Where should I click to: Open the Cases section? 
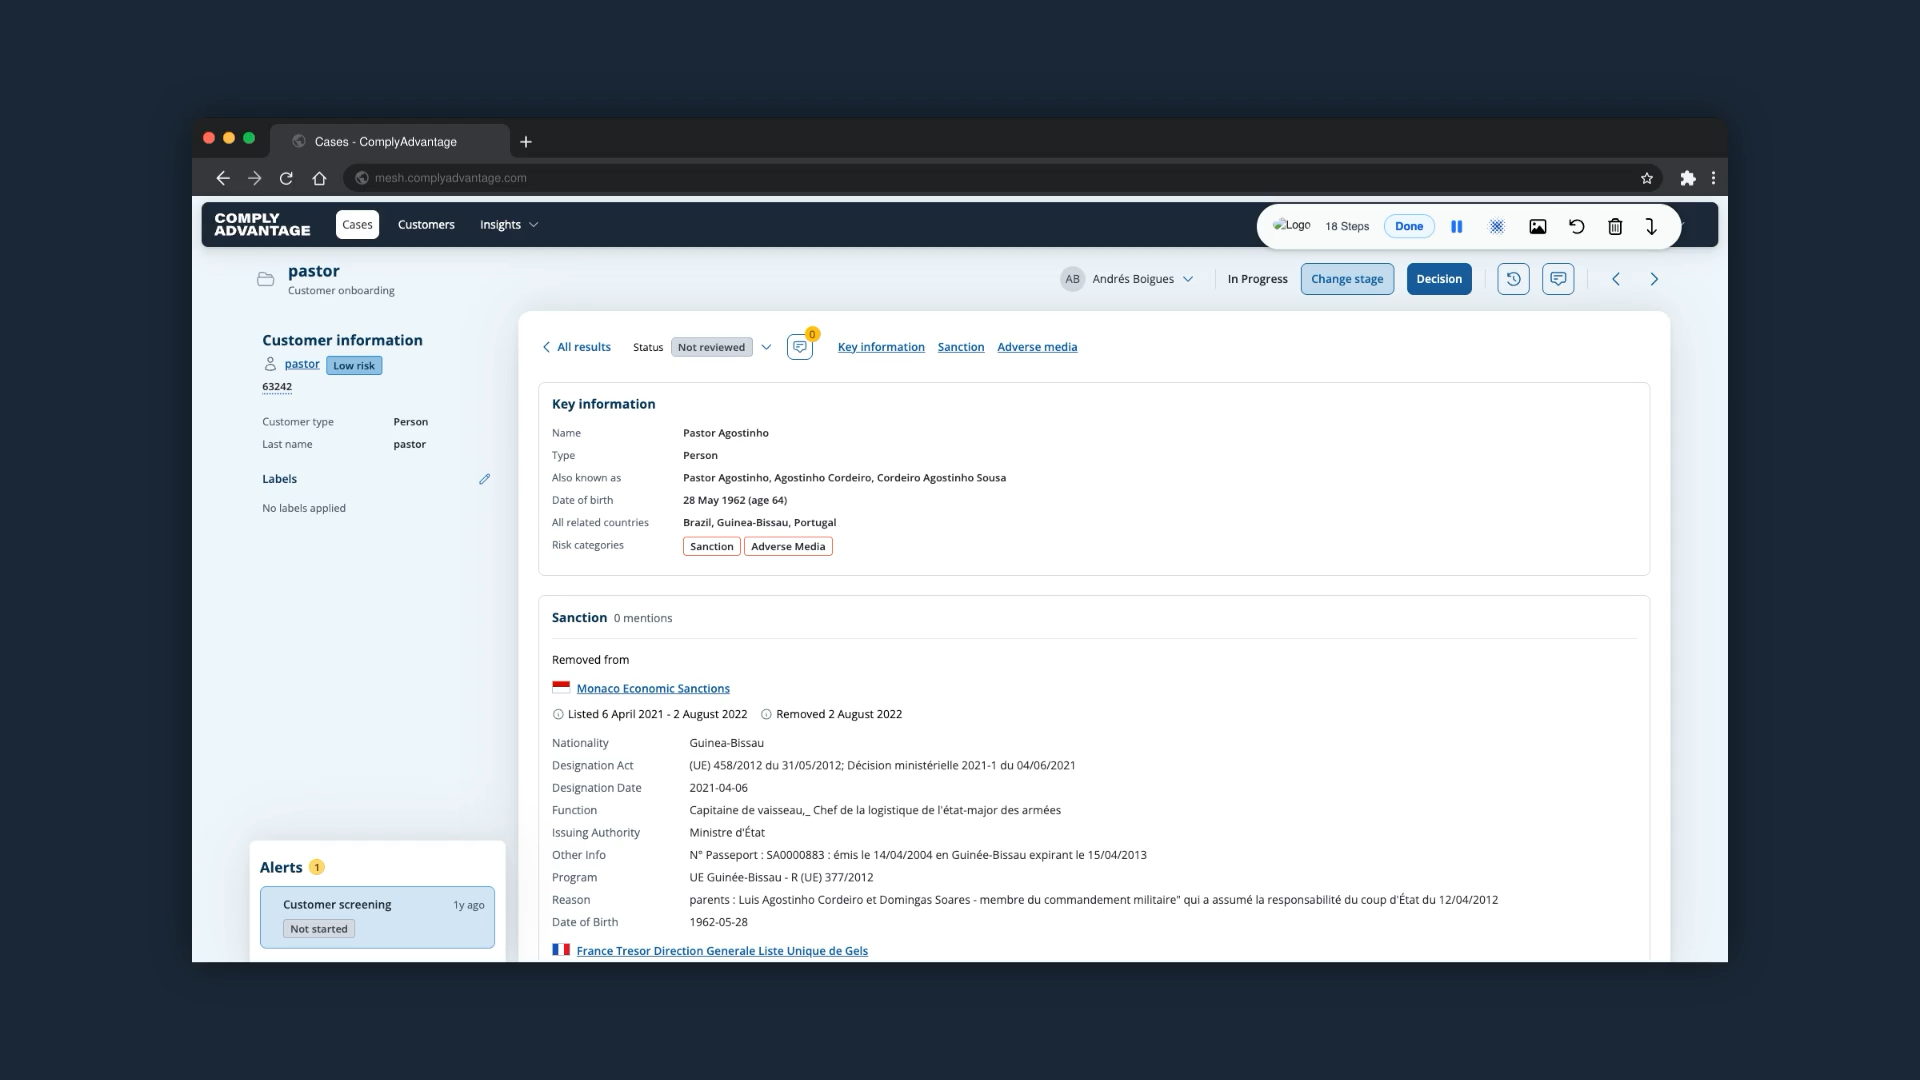(357, 225)
